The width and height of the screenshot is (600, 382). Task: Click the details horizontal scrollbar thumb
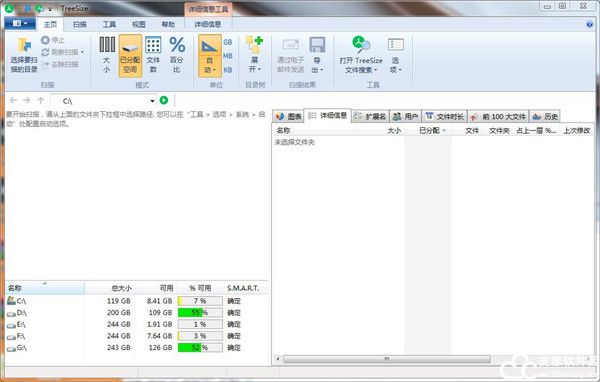click(x=386, y=359)
